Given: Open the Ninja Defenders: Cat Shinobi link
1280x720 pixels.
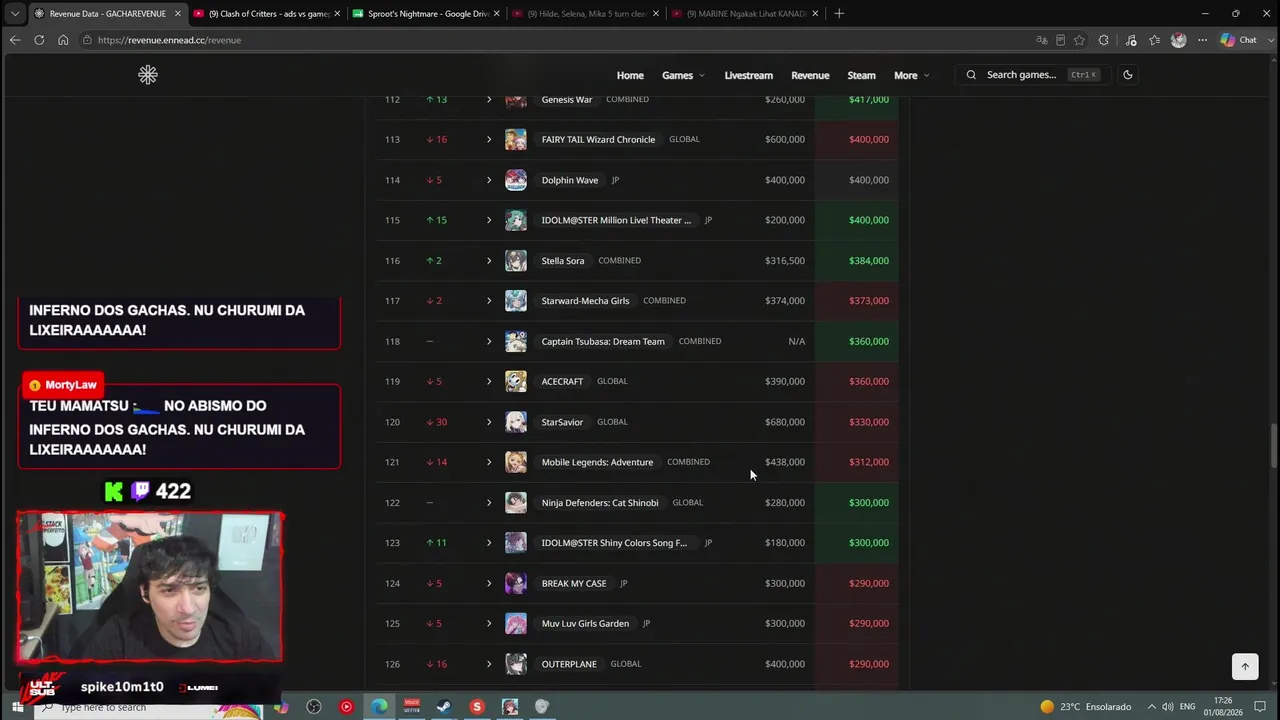Looking at the screenshot, I should pos(600,502).
